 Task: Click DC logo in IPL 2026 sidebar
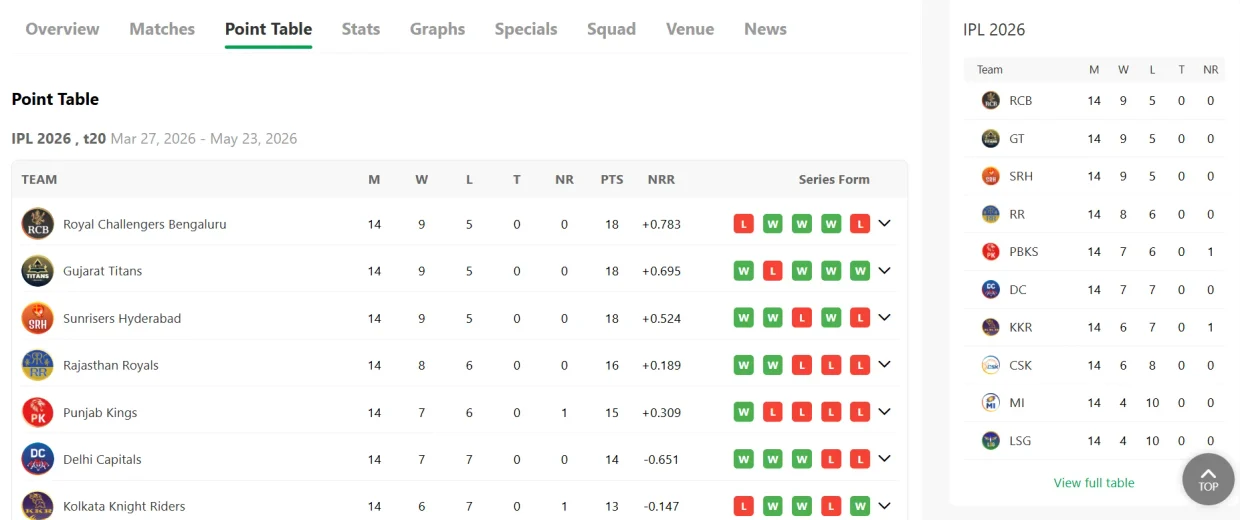[x=991, y=289]
